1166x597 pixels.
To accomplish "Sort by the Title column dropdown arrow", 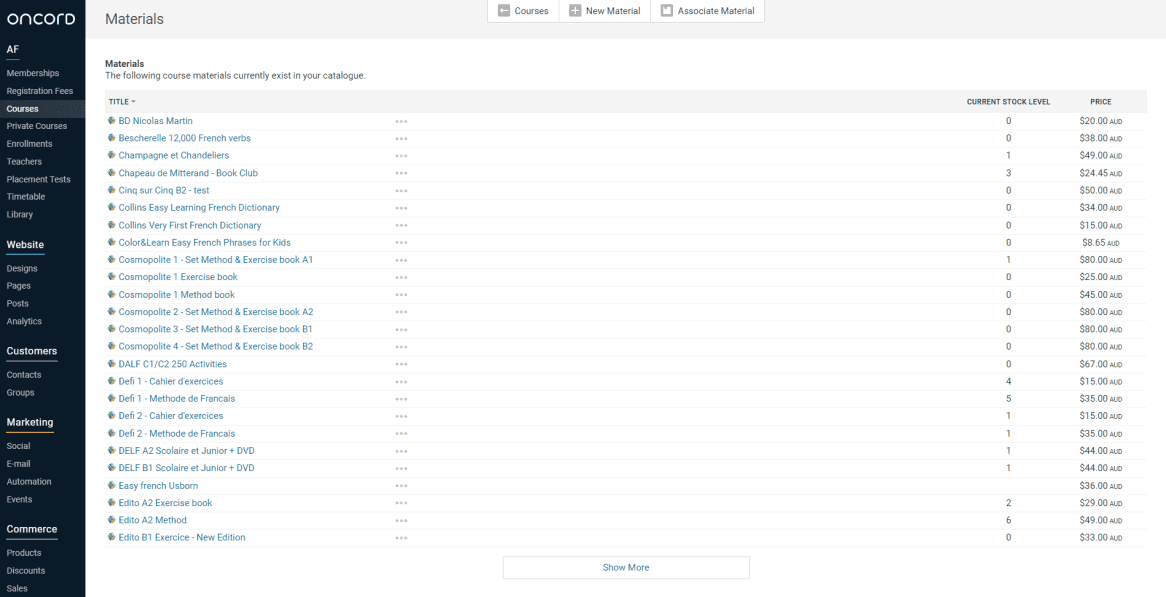I will (x=133, y=102).
